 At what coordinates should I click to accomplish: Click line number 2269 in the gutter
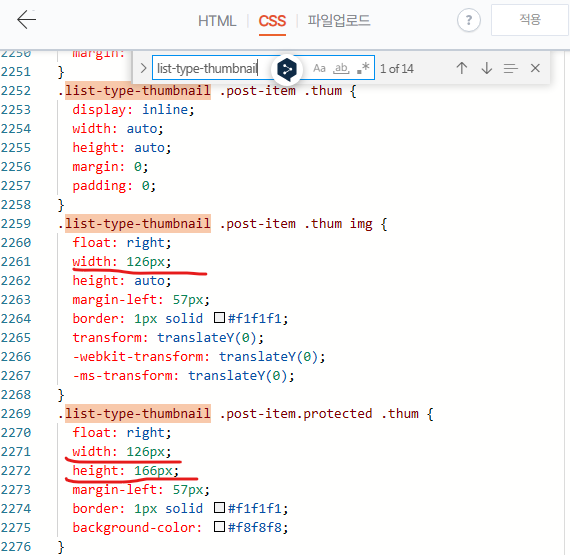(16, 413)
